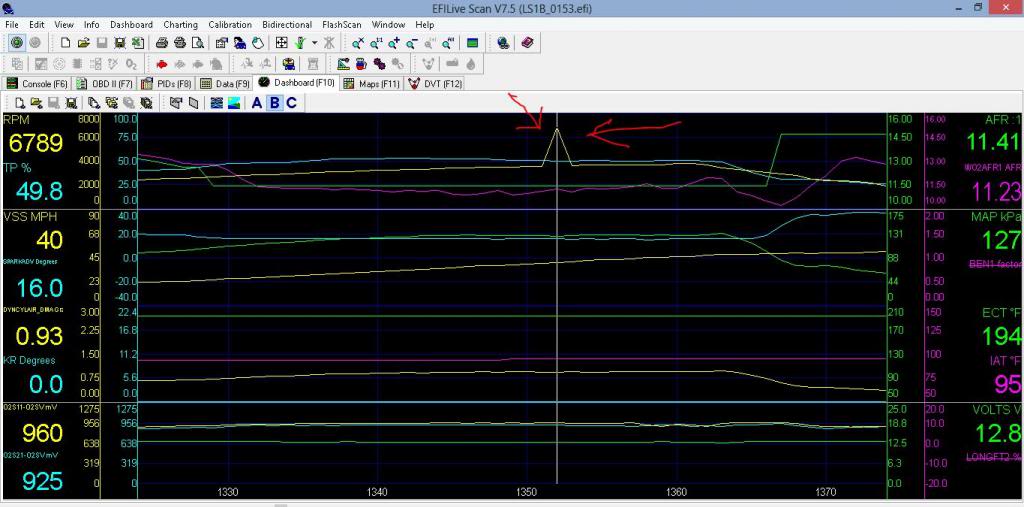Click the zoom in magnifier icon
This screenshot has height=507, width=1024.
(394, 42)
